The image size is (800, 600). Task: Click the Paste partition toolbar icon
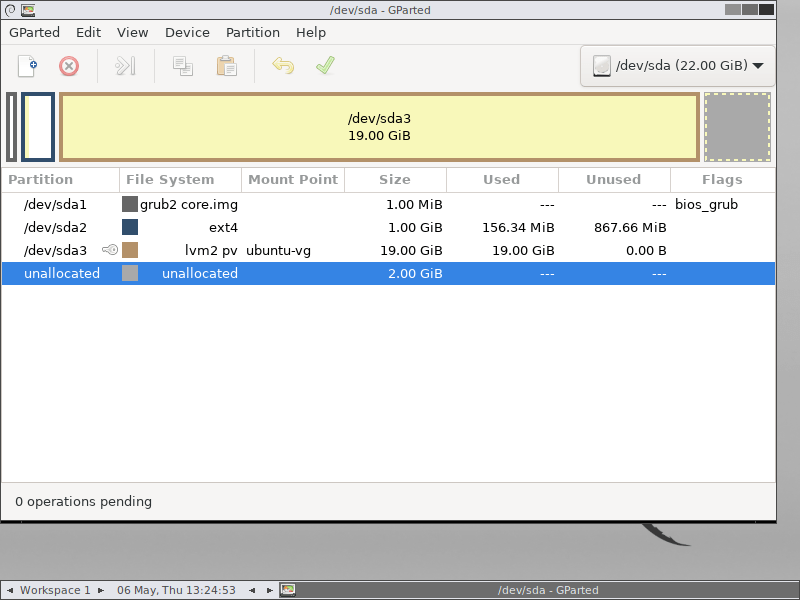(227, 66)
